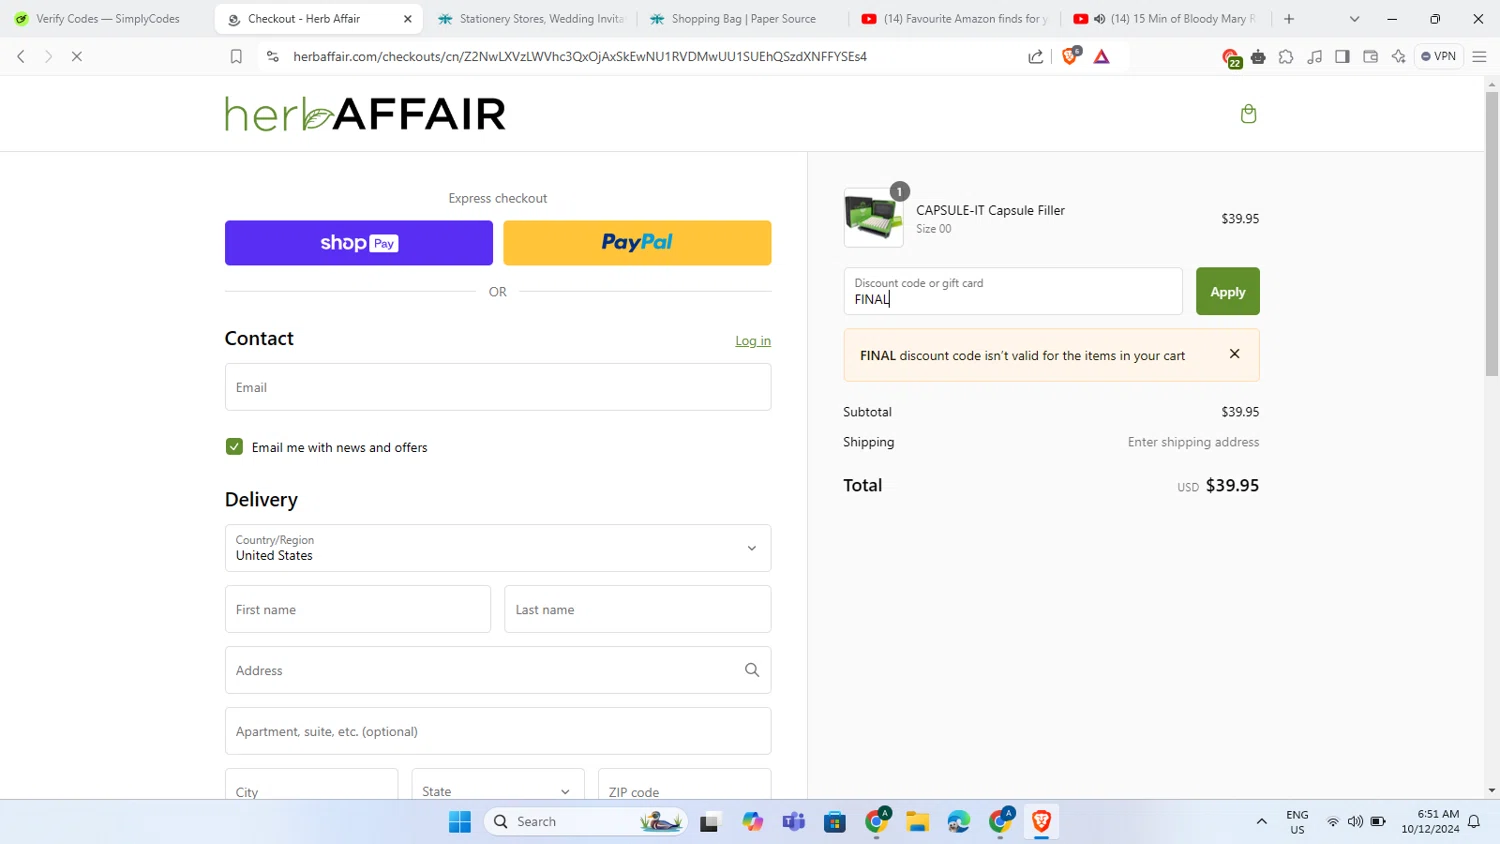Open the Leo AI sparkle icon

(x=1398, y=57)
